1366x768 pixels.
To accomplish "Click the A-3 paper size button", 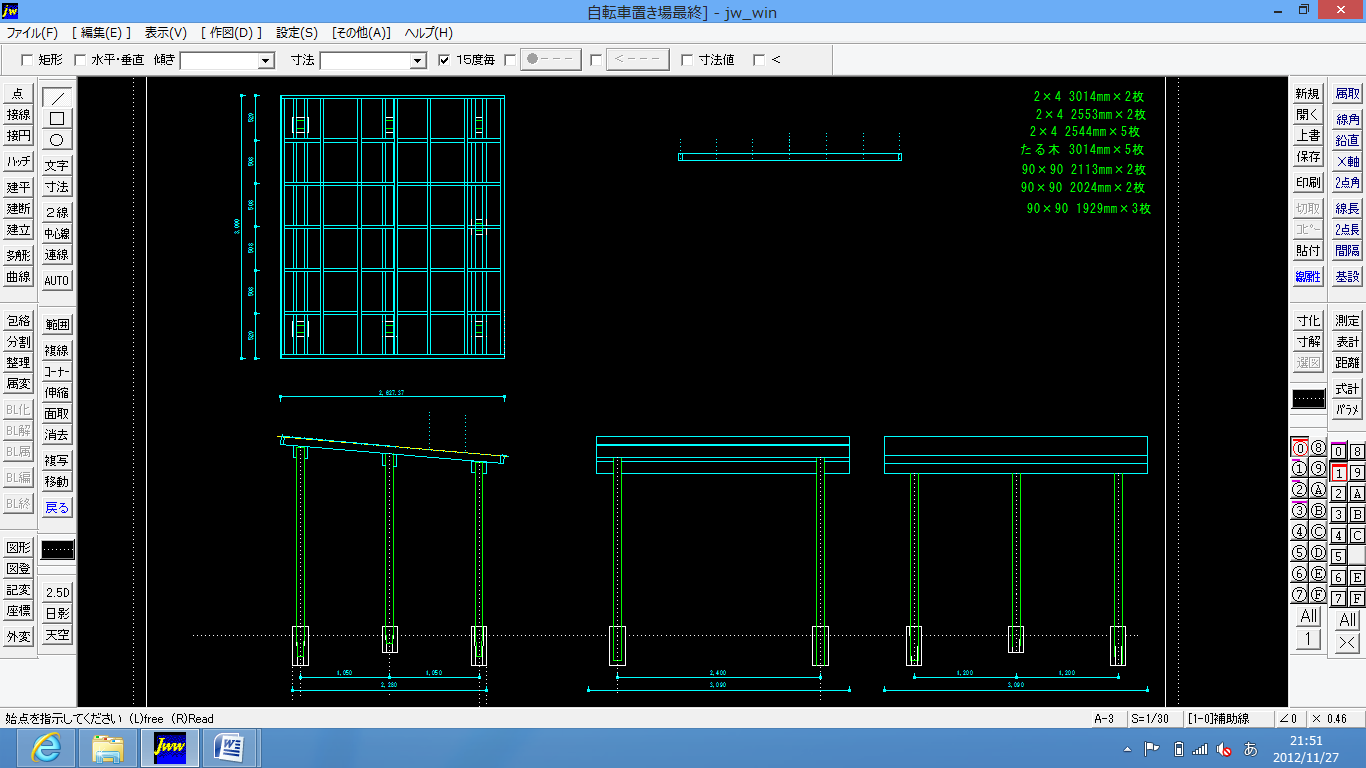I will (1104, 719).
